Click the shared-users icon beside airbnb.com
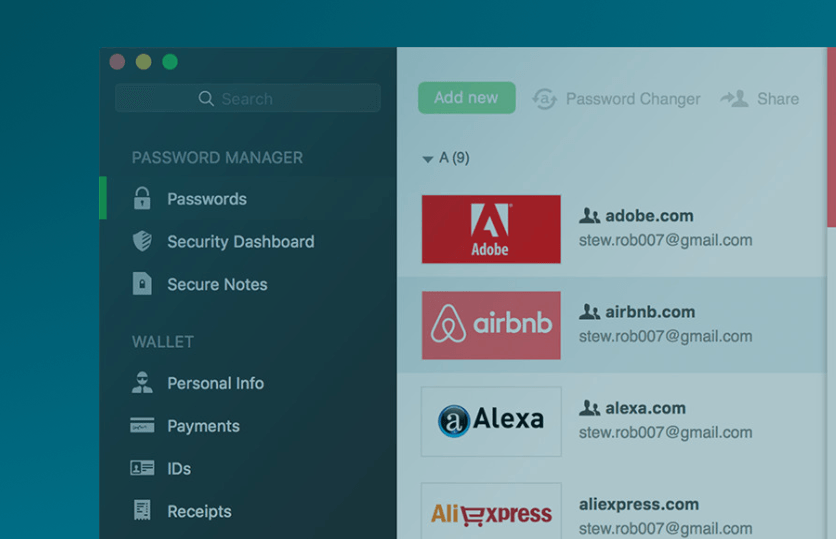The image size is (836, 539). coord(589,311)
